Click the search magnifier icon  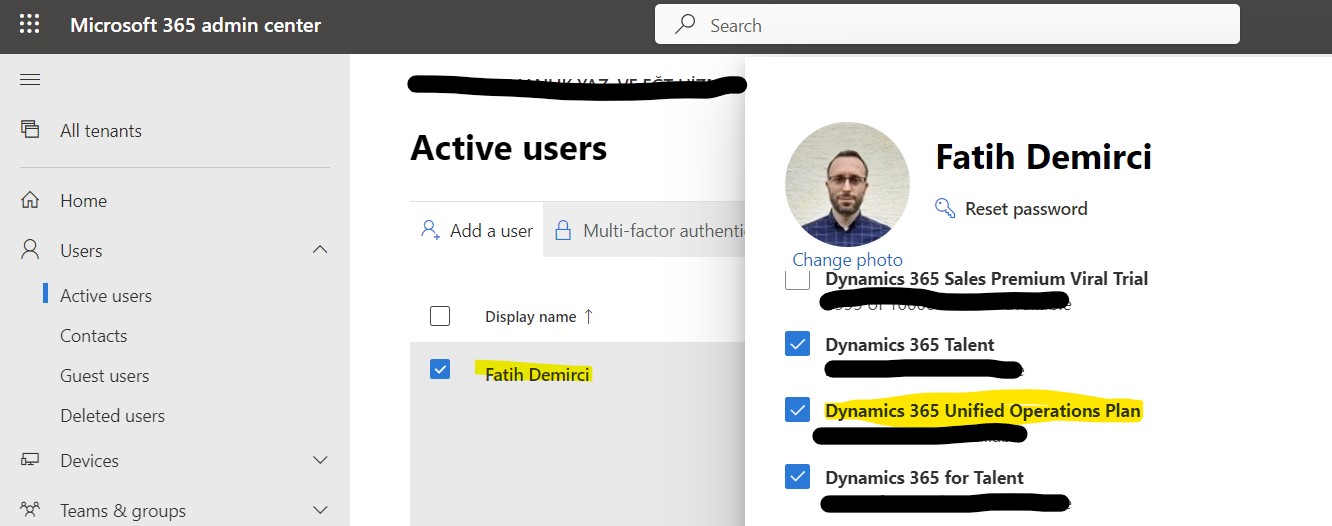coord(685,25)
